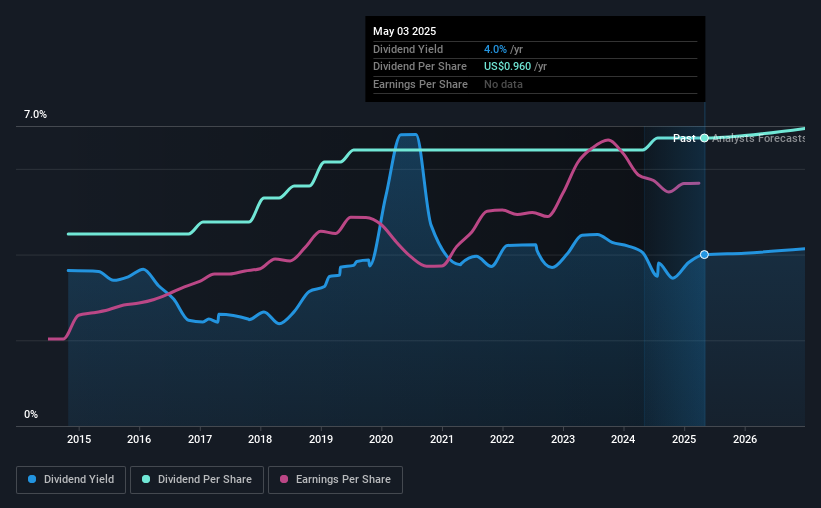Click the Earnings Per Share label in the tooltip
This screenshot has height=508, width=821.
click(420, 84)
